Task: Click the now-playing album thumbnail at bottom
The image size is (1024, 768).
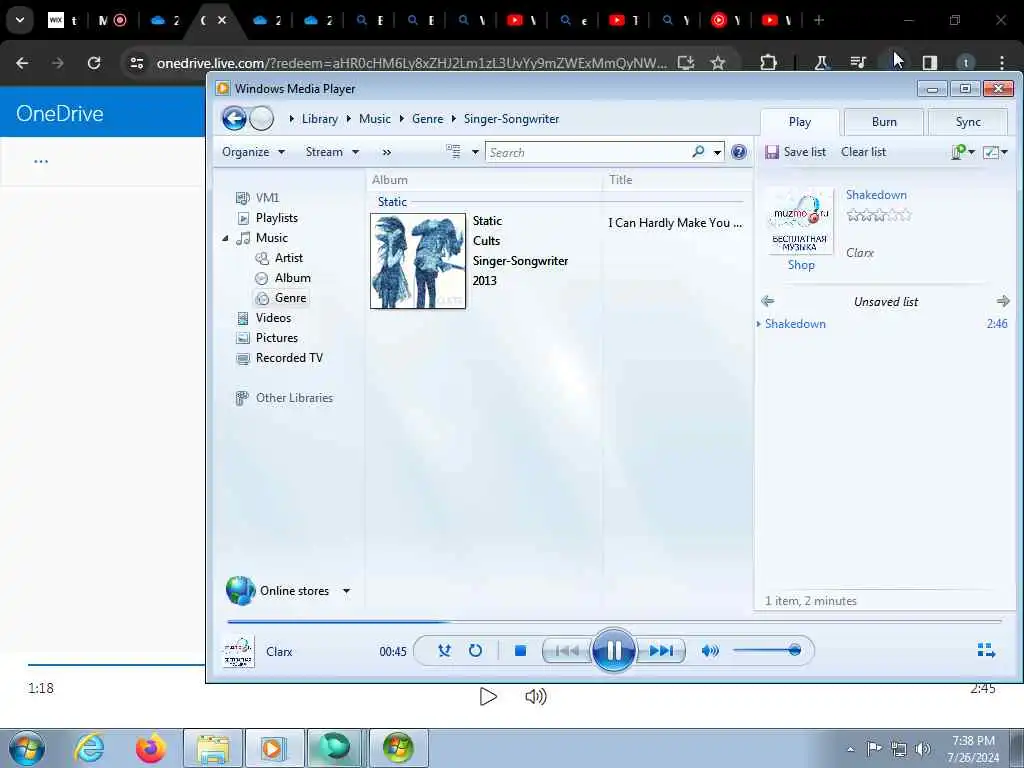Action: [239, 652]
